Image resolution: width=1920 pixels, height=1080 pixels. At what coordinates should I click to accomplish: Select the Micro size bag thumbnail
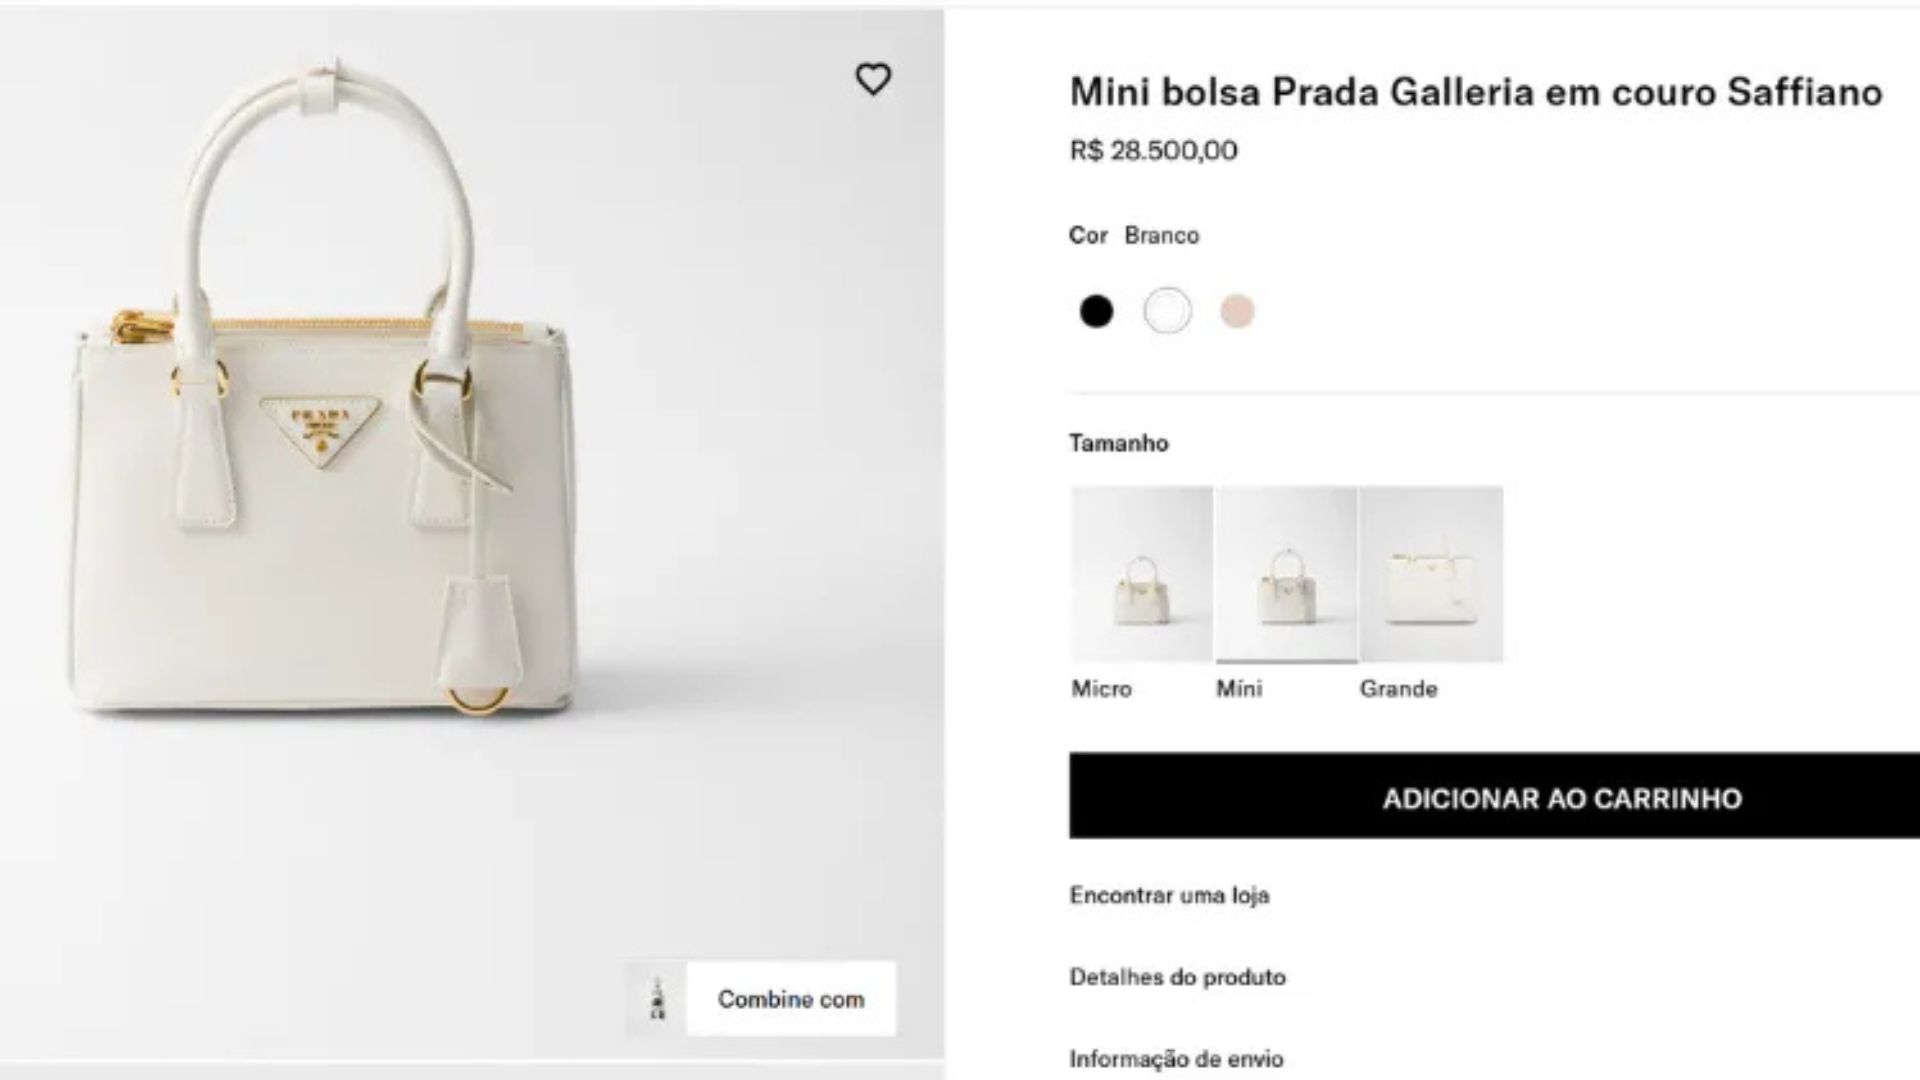pyautogui.click(x=1141, y=574)
